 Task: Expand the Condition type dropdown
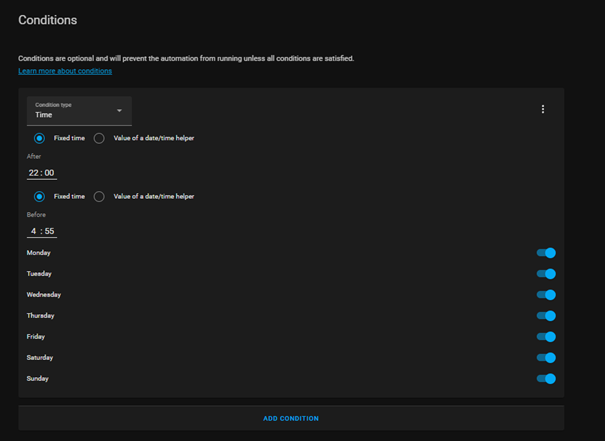[78, 110]
